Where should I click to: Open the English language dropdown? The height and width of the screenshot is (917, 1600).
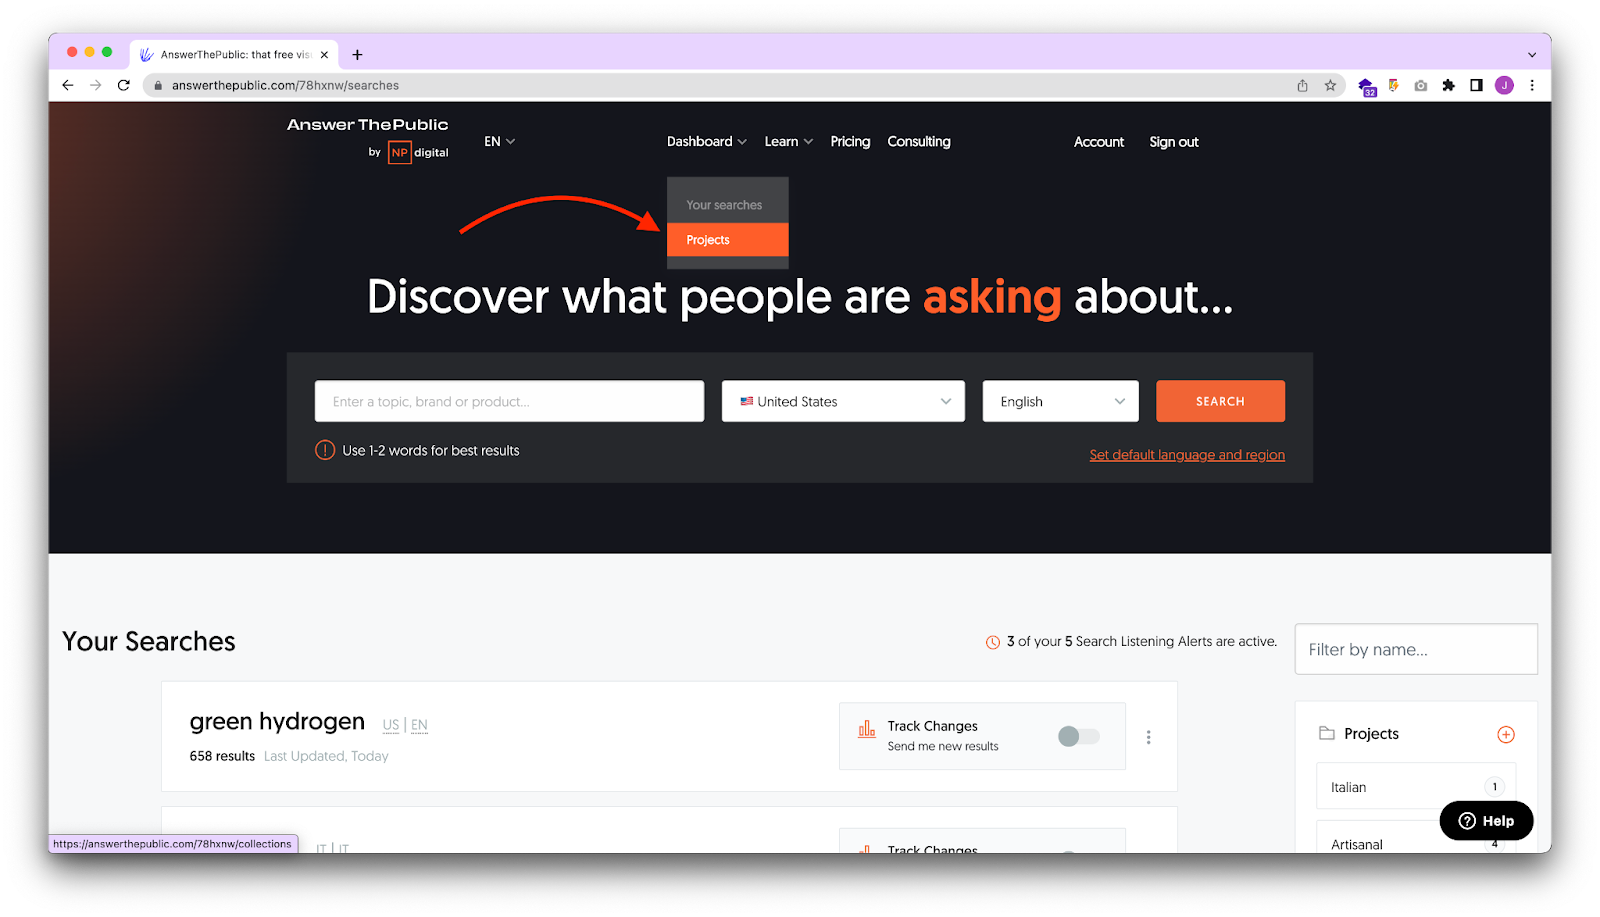coord(1060,401)
